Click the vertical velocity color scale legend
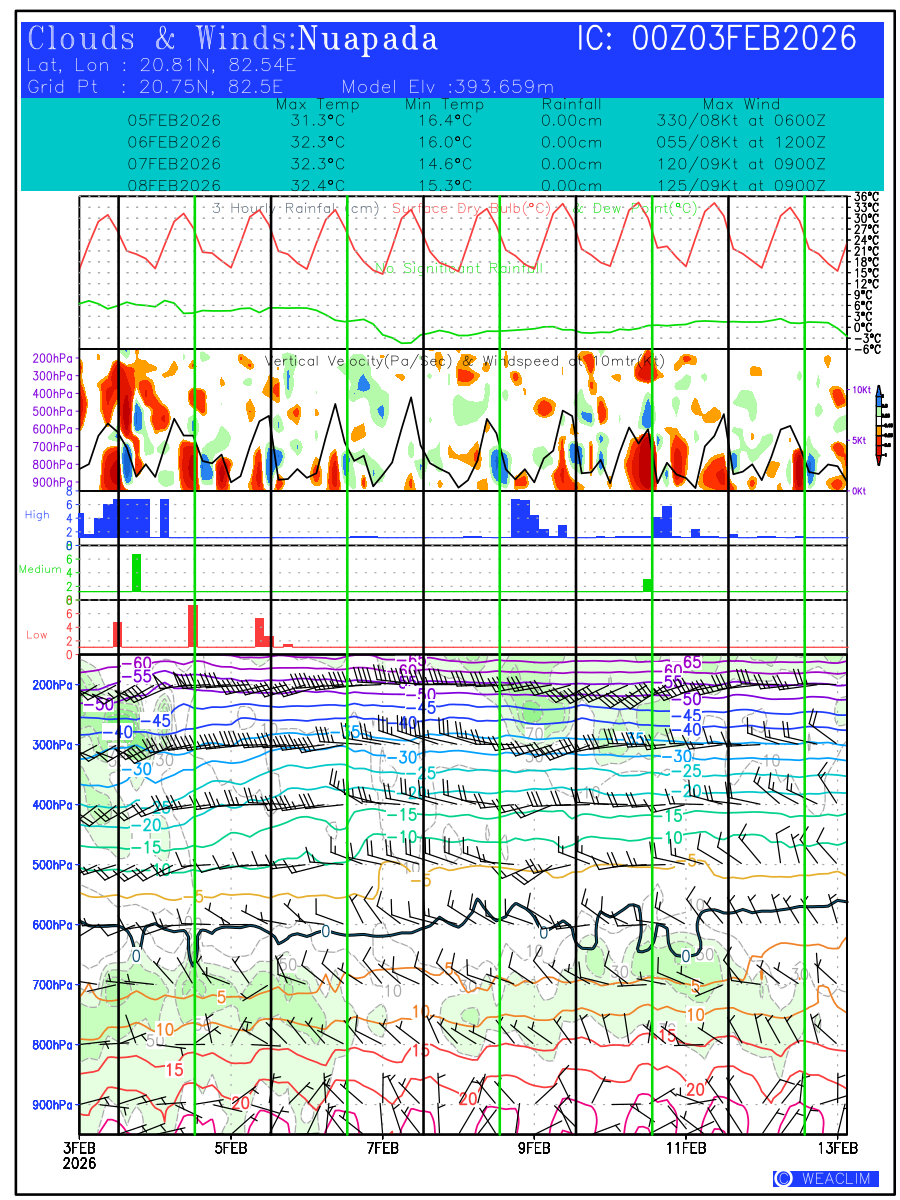Viewport: 900px width, 1200px height. (x=878, y=425)
